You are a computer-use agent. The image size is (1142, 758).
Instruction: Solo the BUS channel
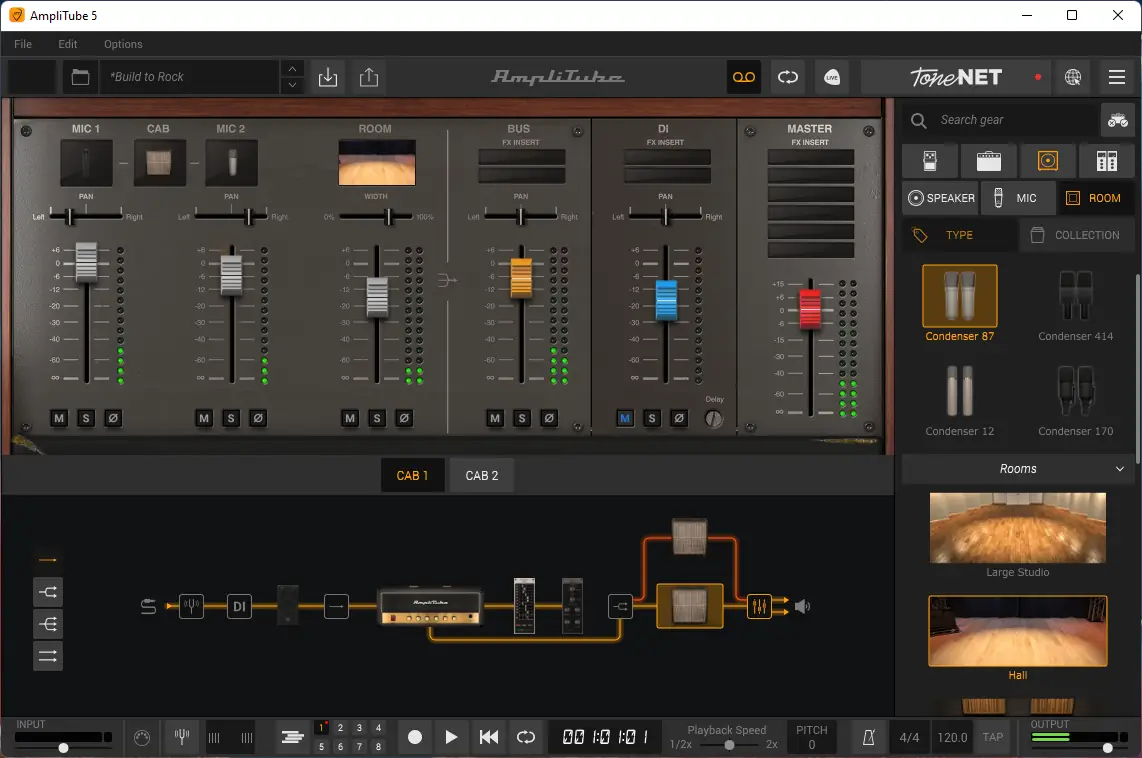[x=522, y=418]
